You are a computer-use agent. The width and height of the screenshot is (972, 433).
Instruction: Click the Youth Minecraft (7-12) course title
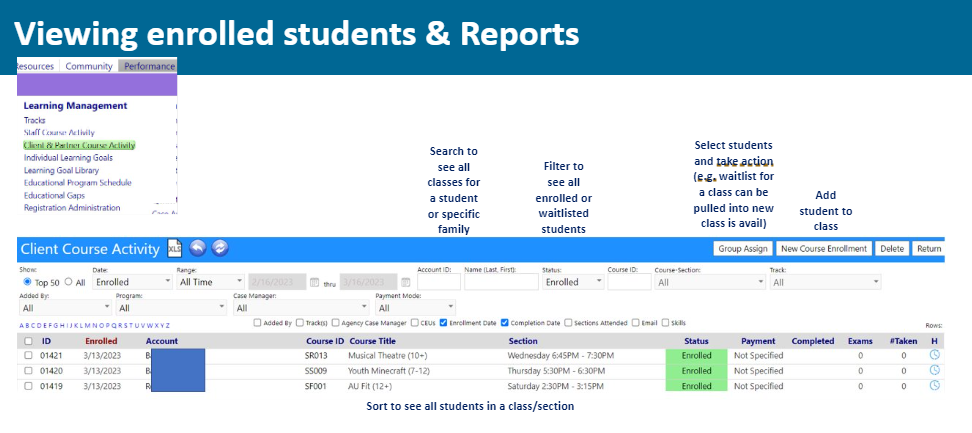click(x=390, y=371)
